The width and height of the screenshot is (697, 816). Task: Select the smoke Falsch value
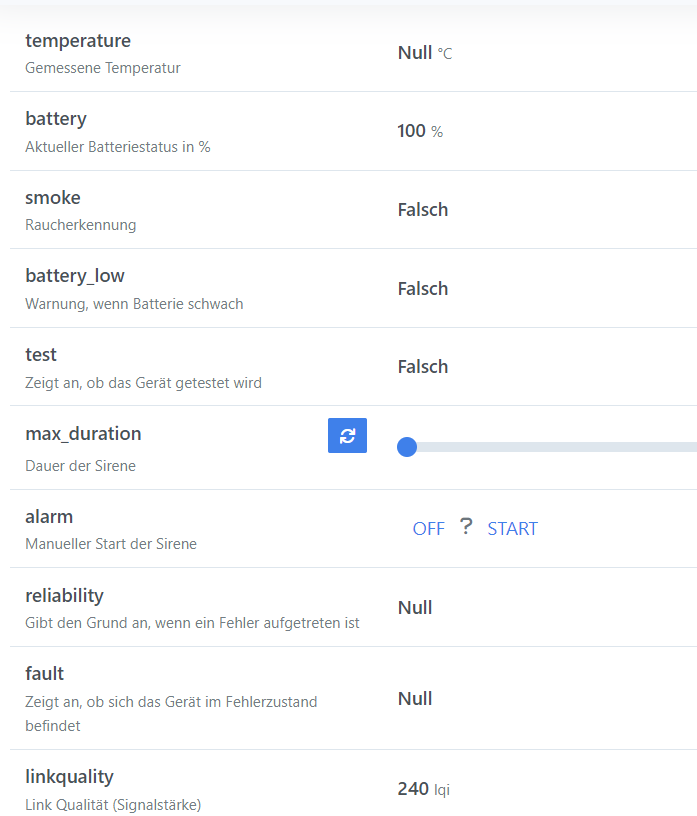pyautogui.click(x=423, y=210)
